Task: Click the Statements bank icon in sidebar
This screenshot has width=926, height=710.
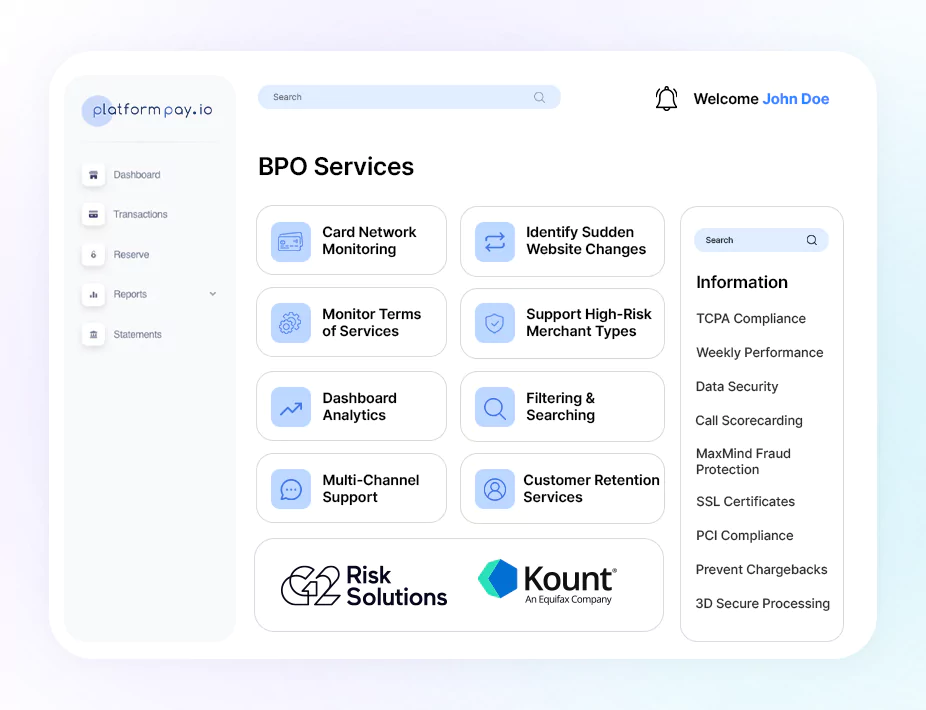Action: point(93,334)
